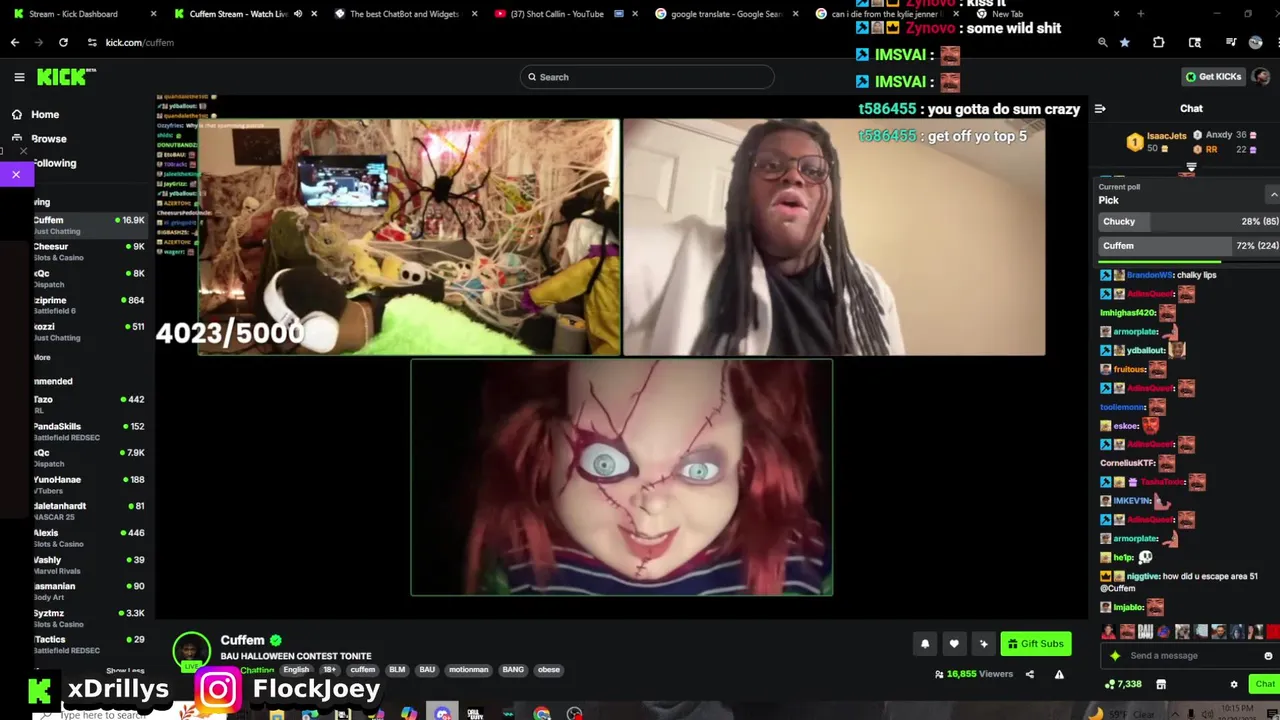Close the purple X overlay button
The height and width of the screenshot is (720, 1280).
pos(16,175)
